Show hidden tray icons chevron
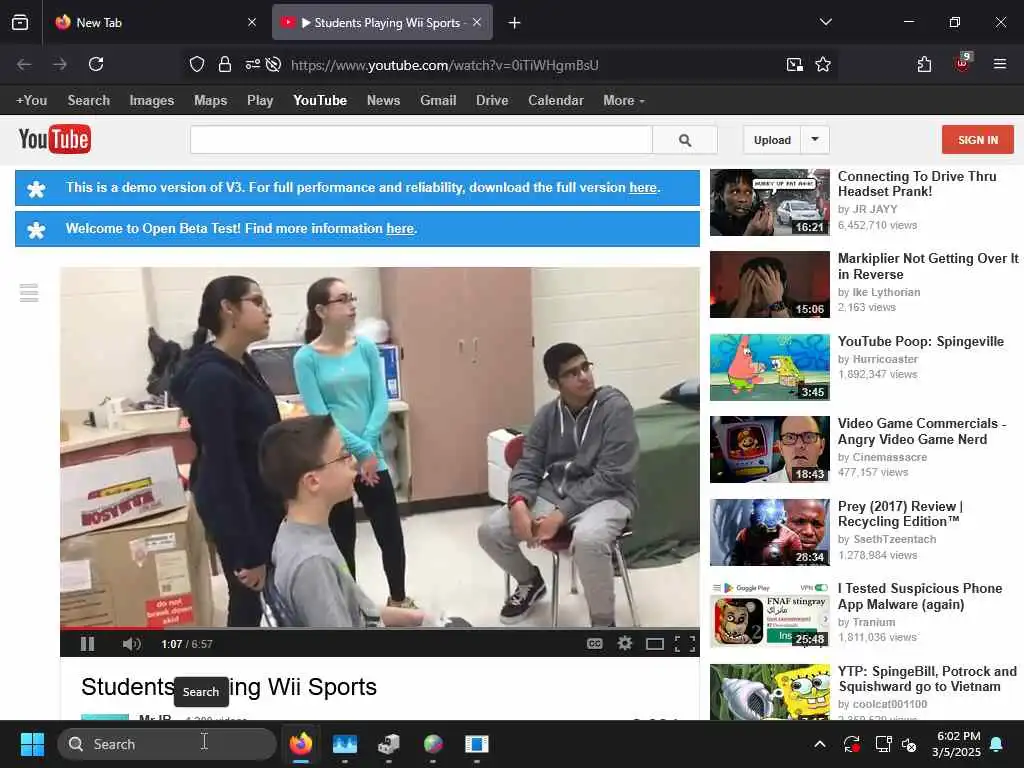This screenshot has height=768, width=1024. [x=820, y=744]
